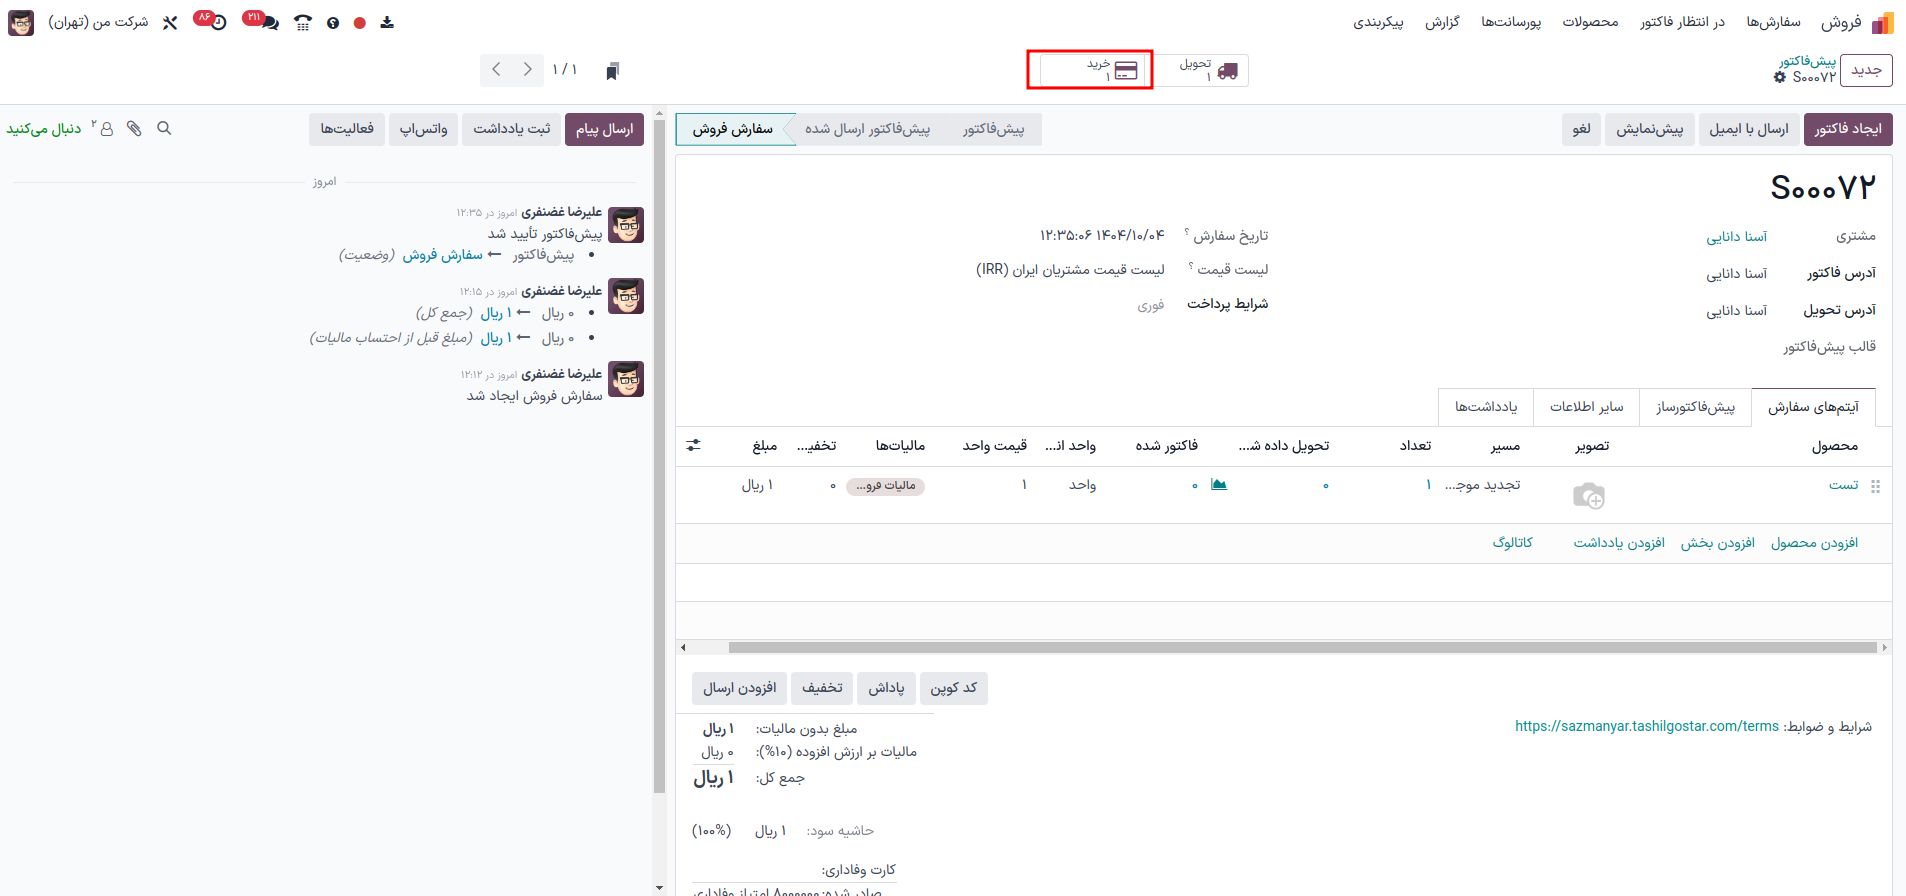Toggle the green Following button in chatter
1906x896 pixels.
pyautogui.click(x=44, y=129)
